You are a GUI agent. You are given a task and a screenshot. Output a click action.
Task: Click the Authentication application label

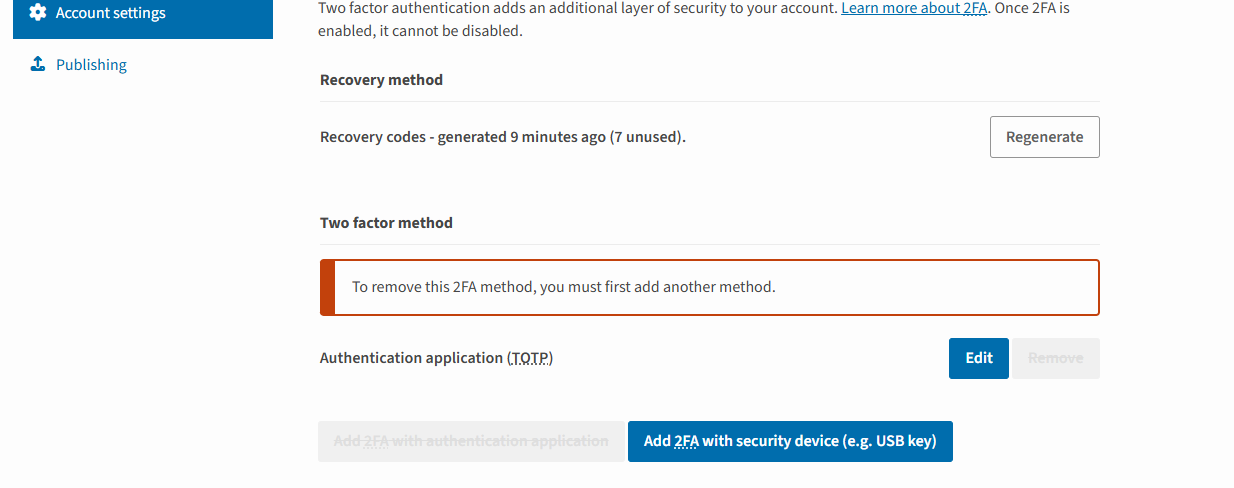(436, 358)
